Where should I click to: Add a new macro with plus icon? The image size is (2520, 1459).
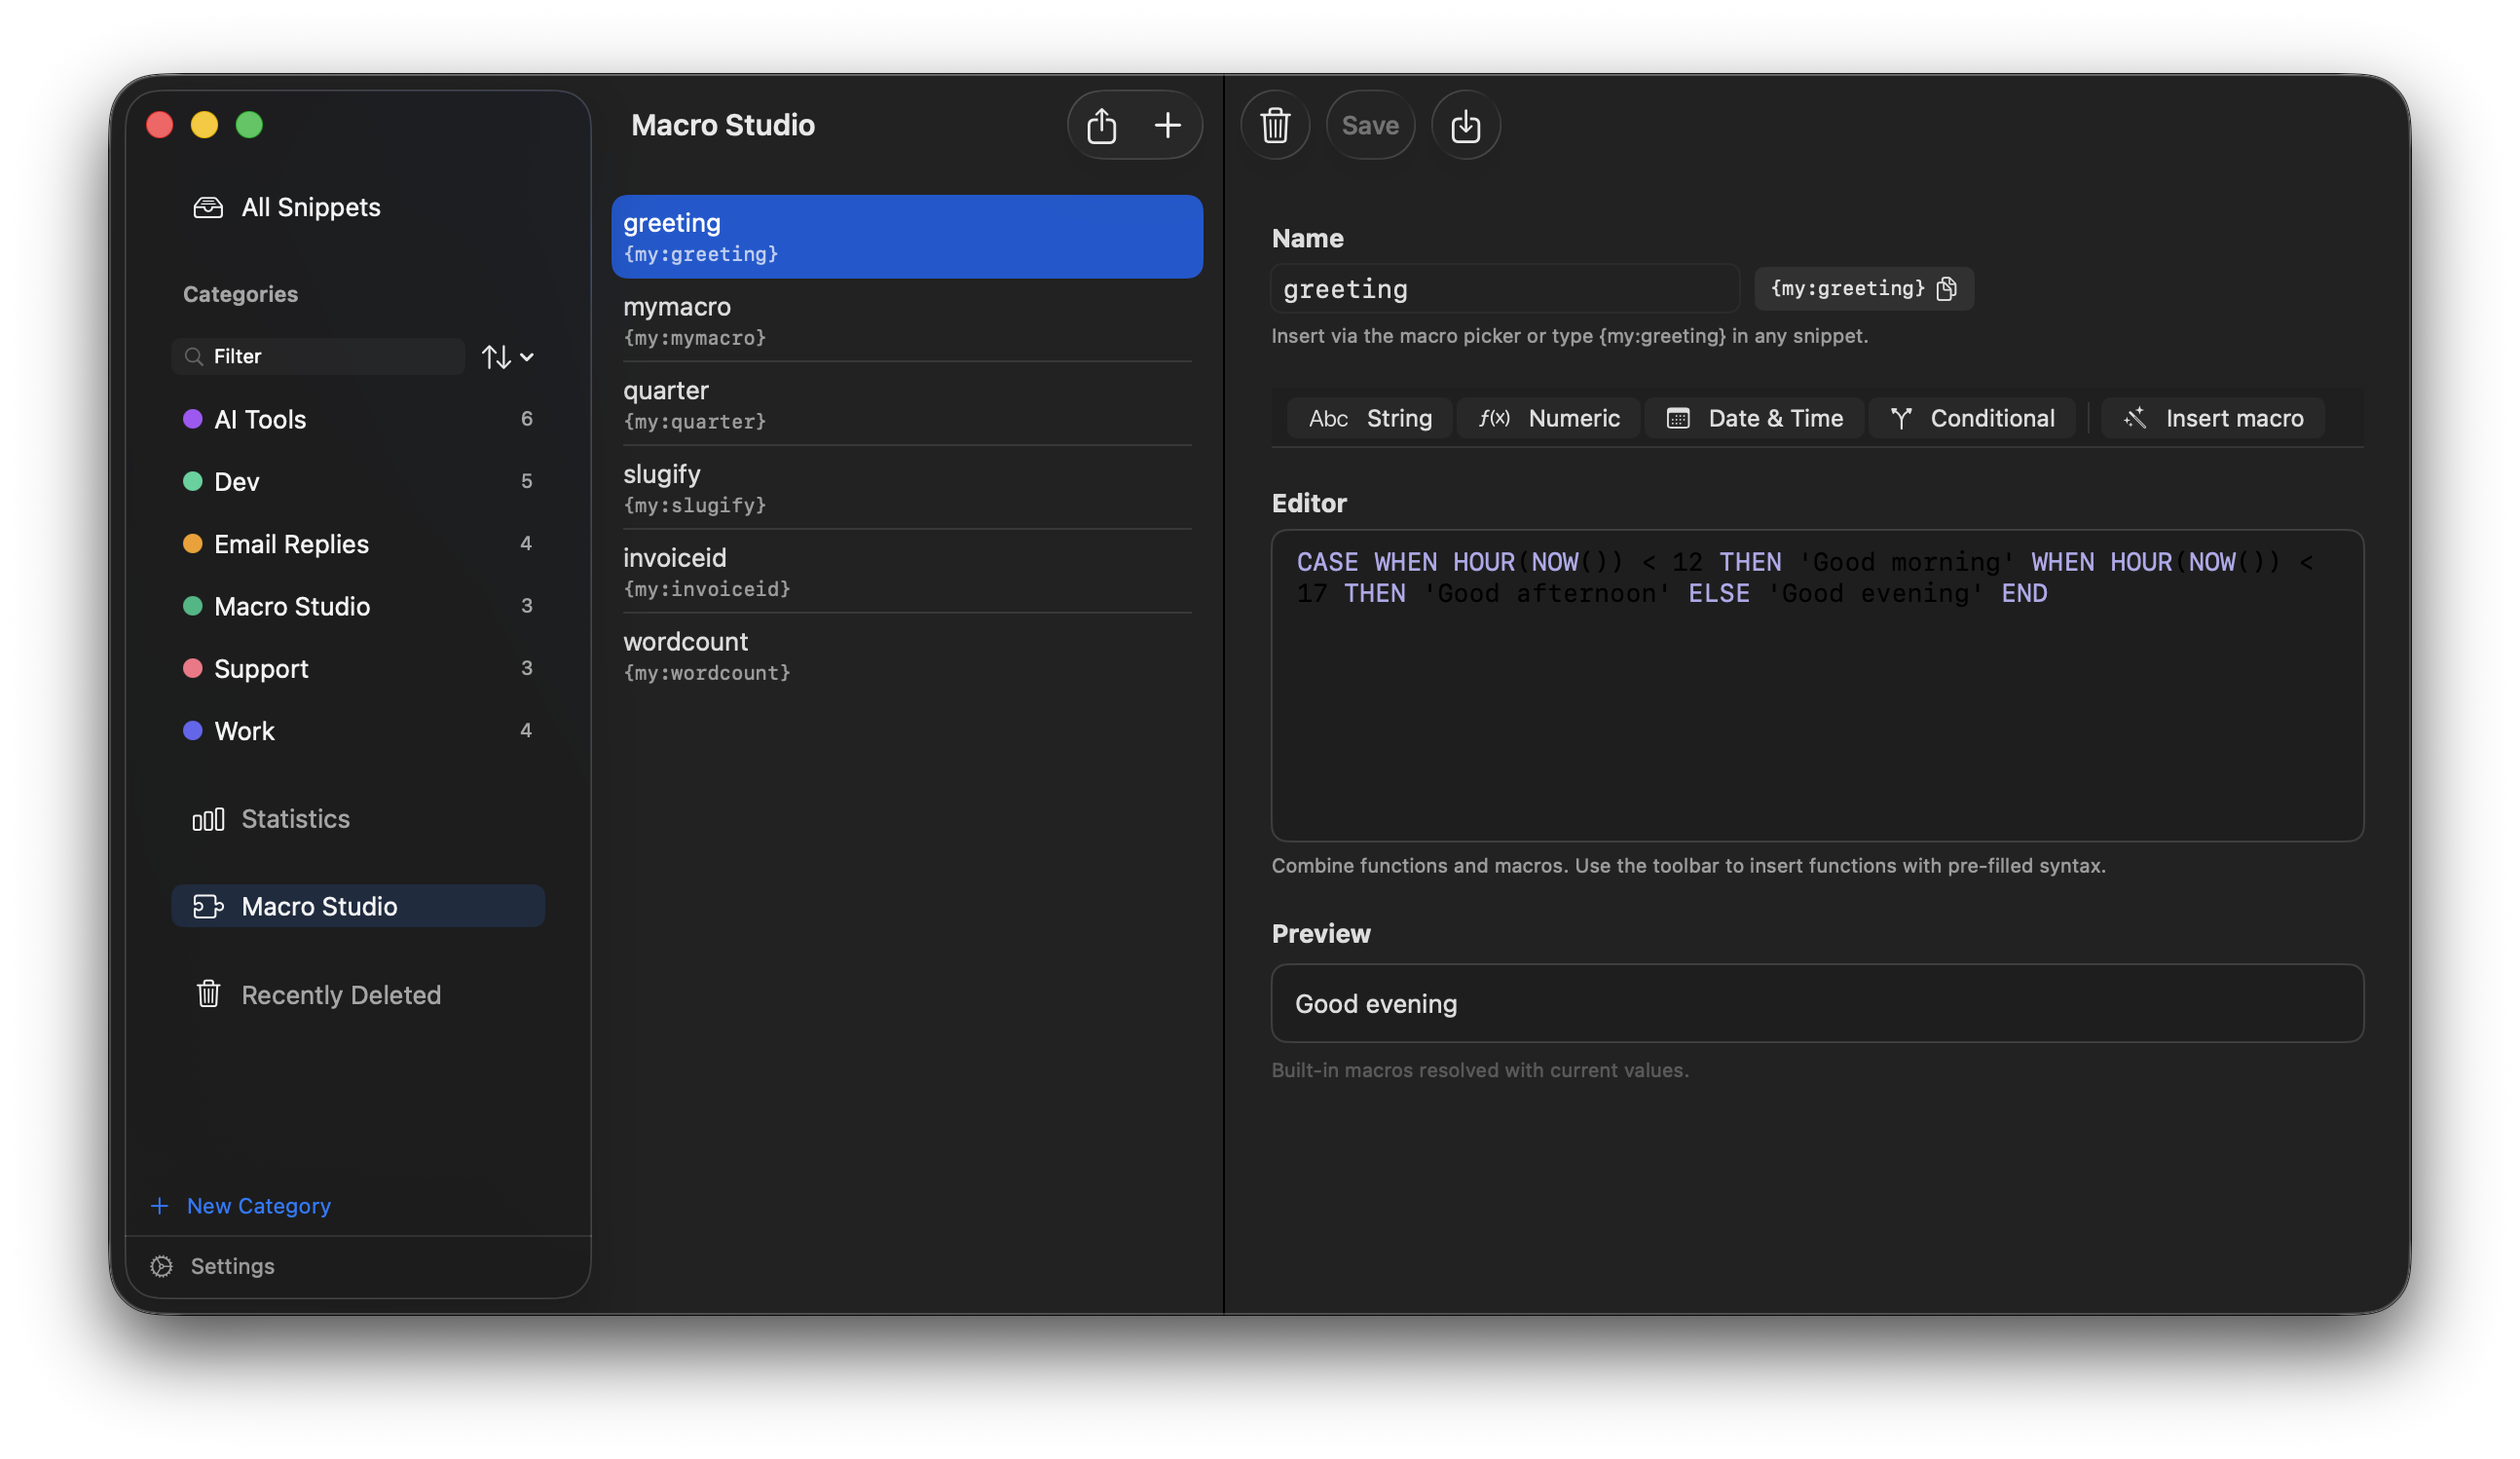point(1167,125)
